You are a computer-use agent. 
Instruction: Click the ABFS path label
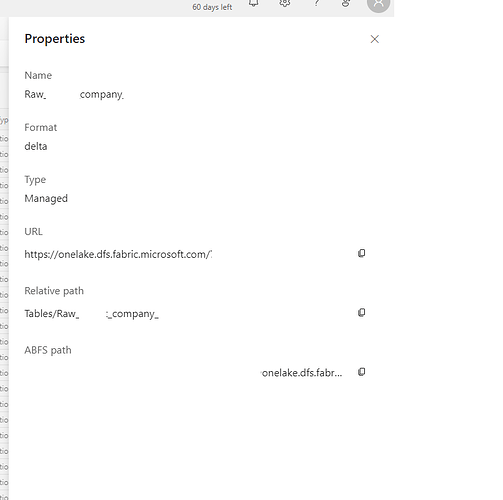click(x=48, y=350)
